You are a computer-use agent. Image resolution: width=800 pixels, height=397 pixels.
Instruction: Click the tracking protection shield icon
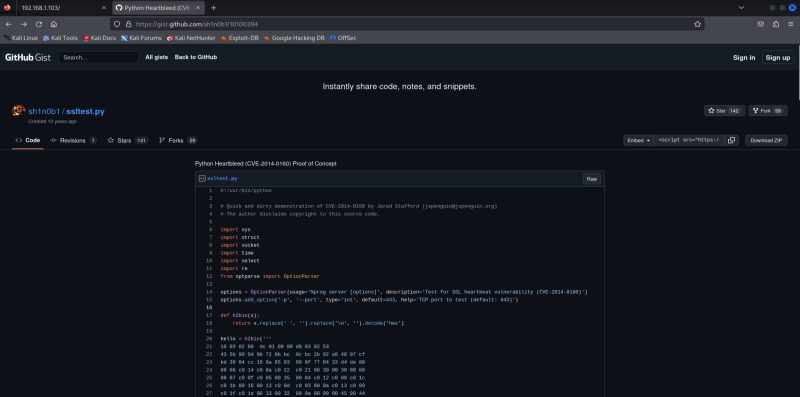pos(117,24)
